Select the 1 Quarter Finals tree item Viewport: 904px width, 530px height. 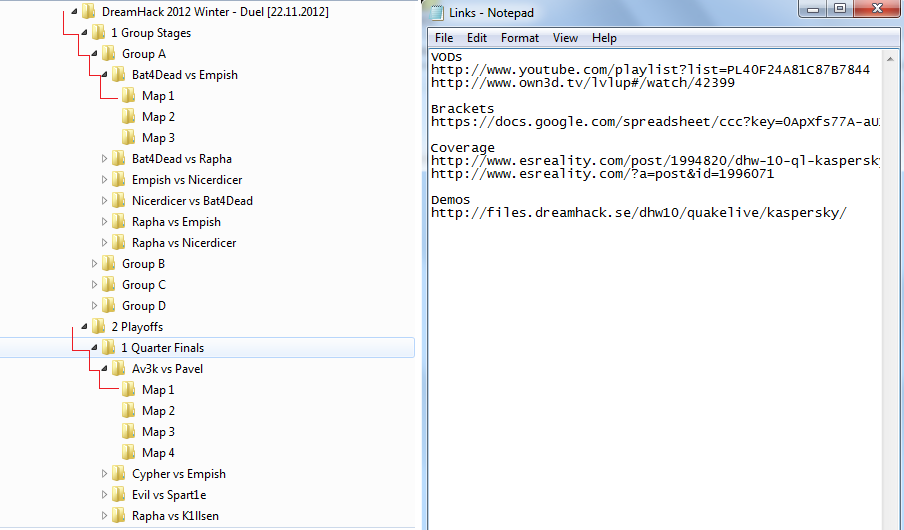162,348
